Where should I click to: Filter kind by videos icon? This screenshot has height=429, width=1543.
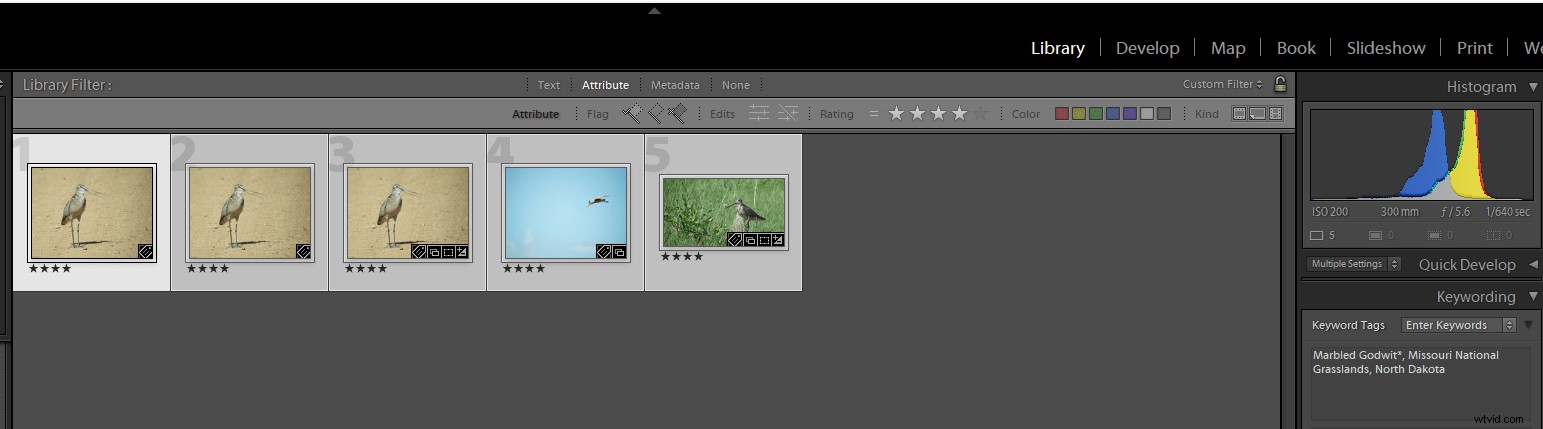(1275, 114)
